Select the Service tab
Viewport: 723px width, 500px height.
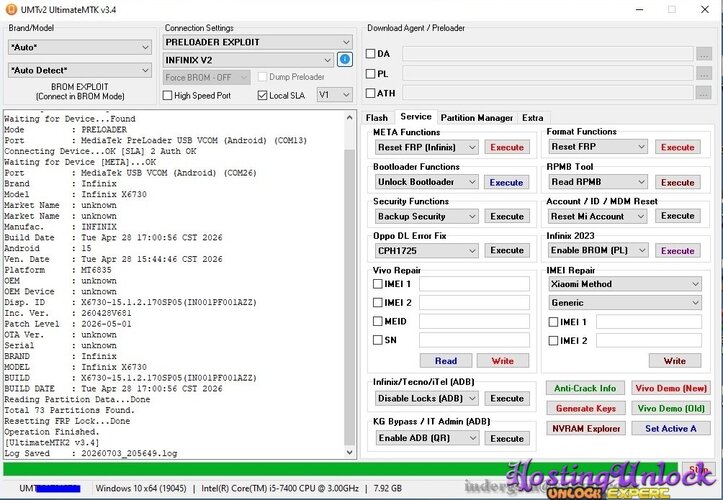tap(415, 117)
